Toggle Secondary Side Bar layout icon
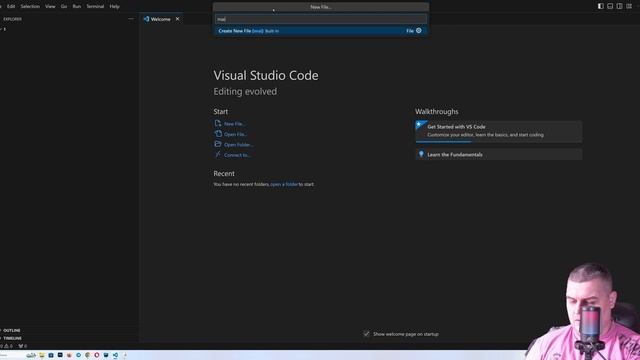Image resolution: width=640 pixels, height=360 pixels. tap(619, 6)
